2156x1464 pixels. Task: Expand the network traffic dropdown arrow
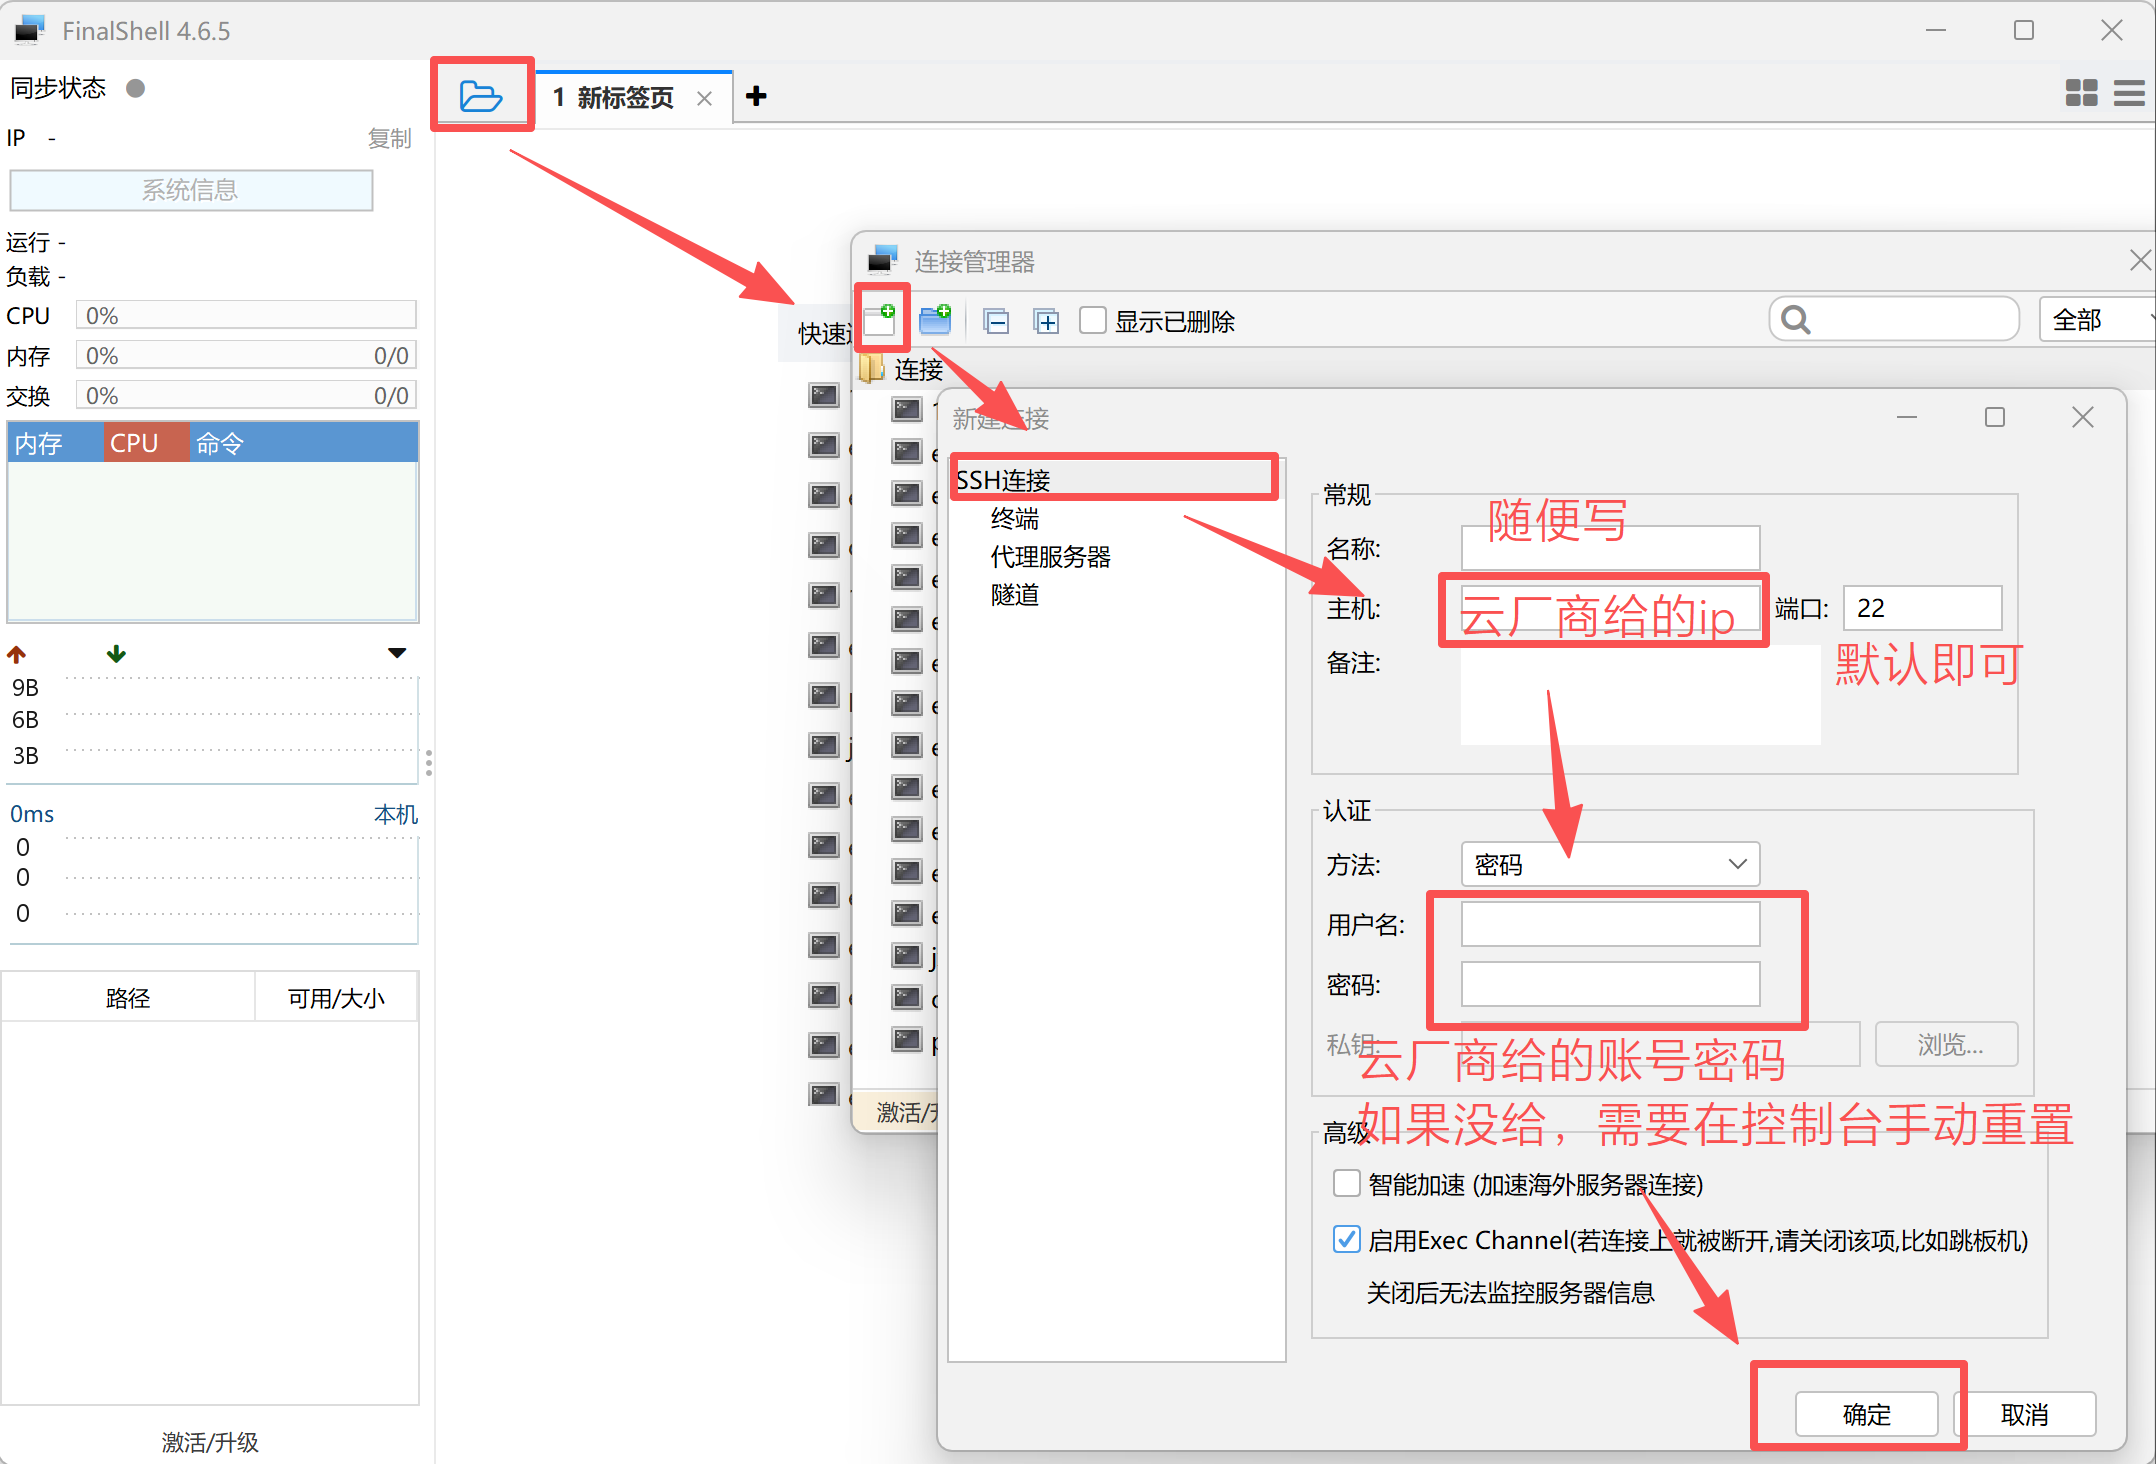click(x=397, y=652)
